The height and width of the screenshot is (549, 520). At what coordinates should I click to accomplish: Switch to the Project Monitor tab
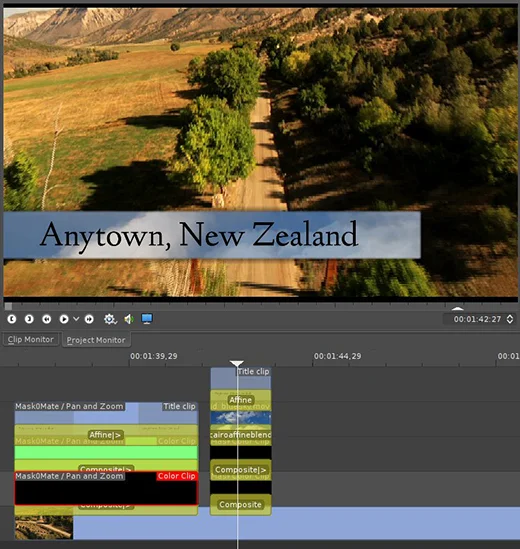(96, 340)
